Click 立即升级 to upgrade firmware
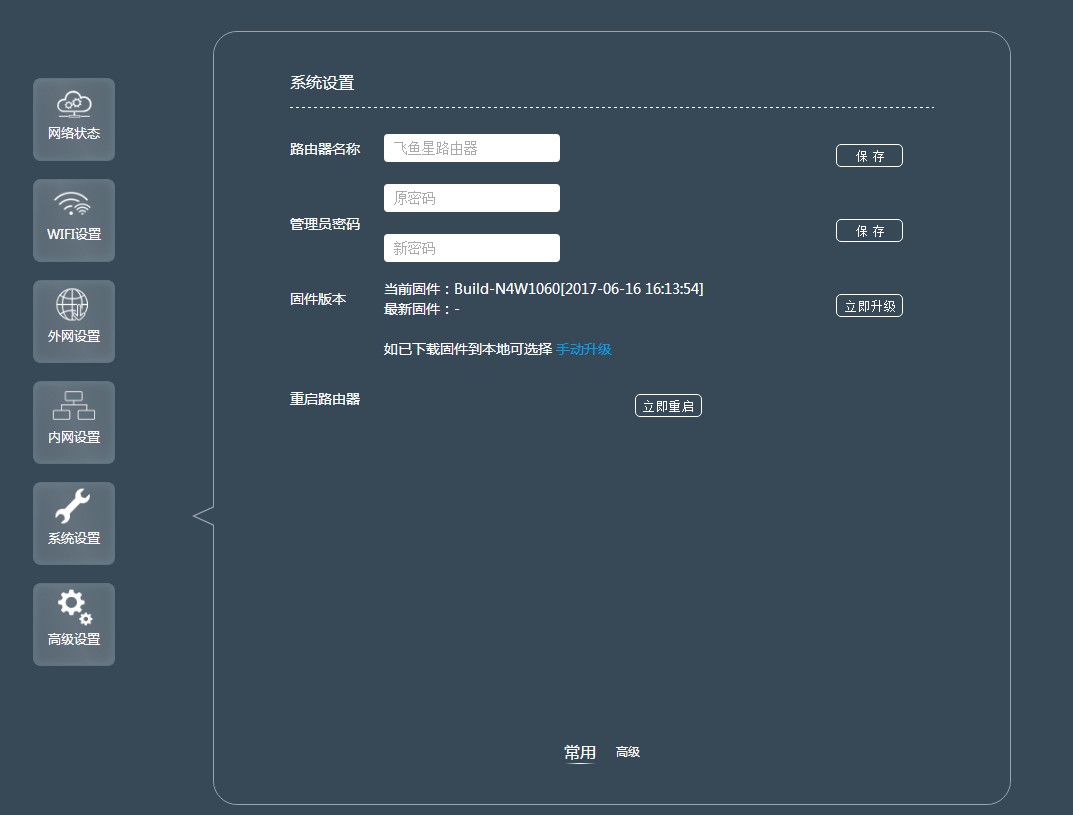 868,305
